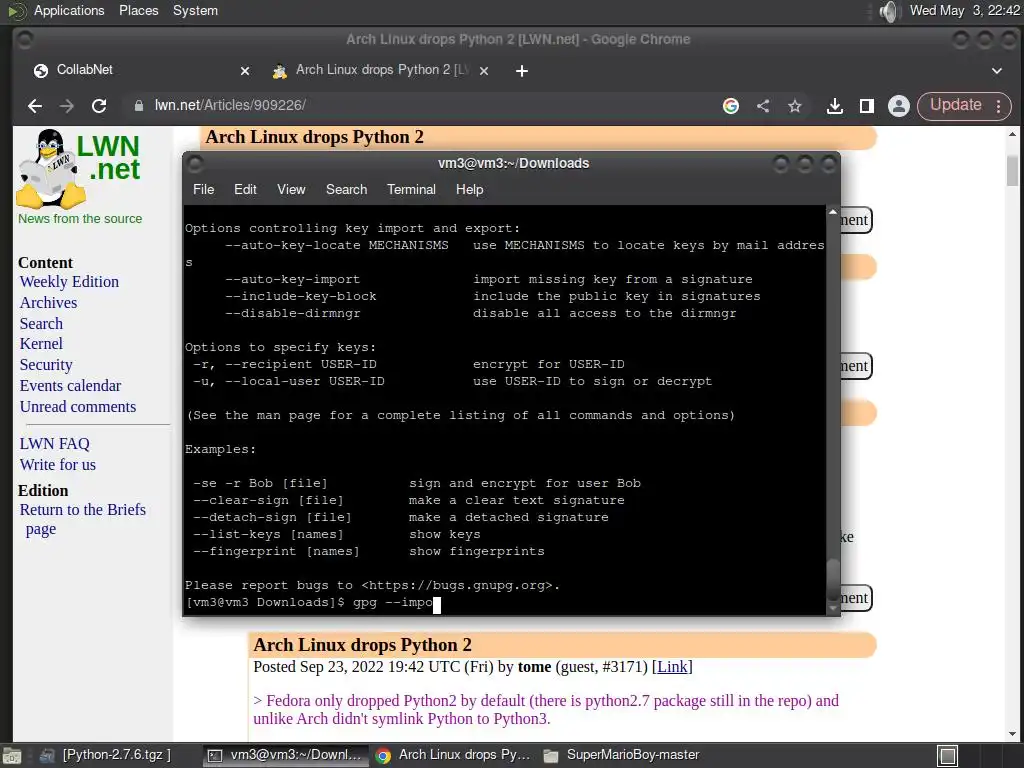Open the Places menu in top panel

[138, 10]
